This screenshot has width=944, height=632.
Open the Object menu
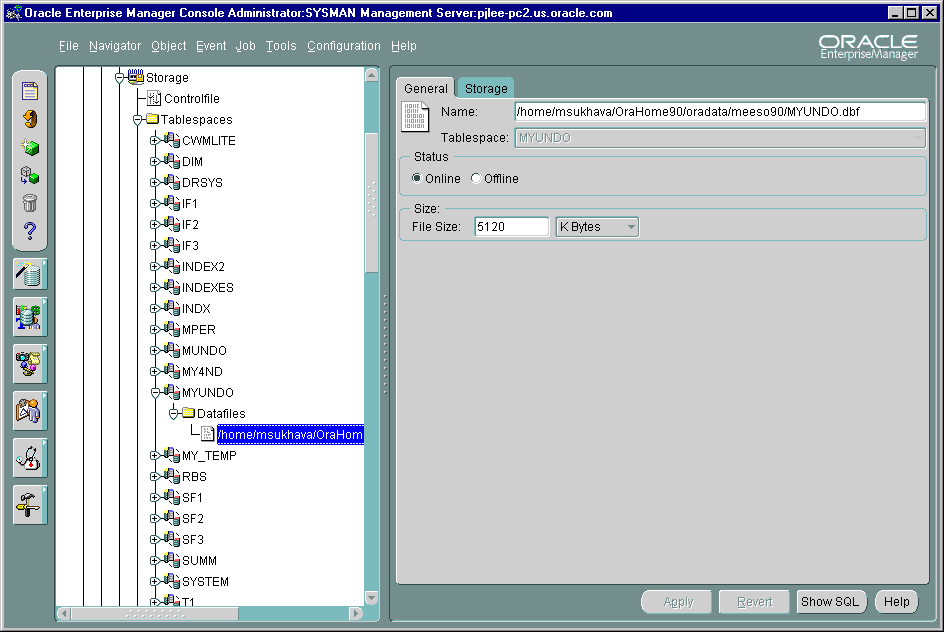[169, 46]
